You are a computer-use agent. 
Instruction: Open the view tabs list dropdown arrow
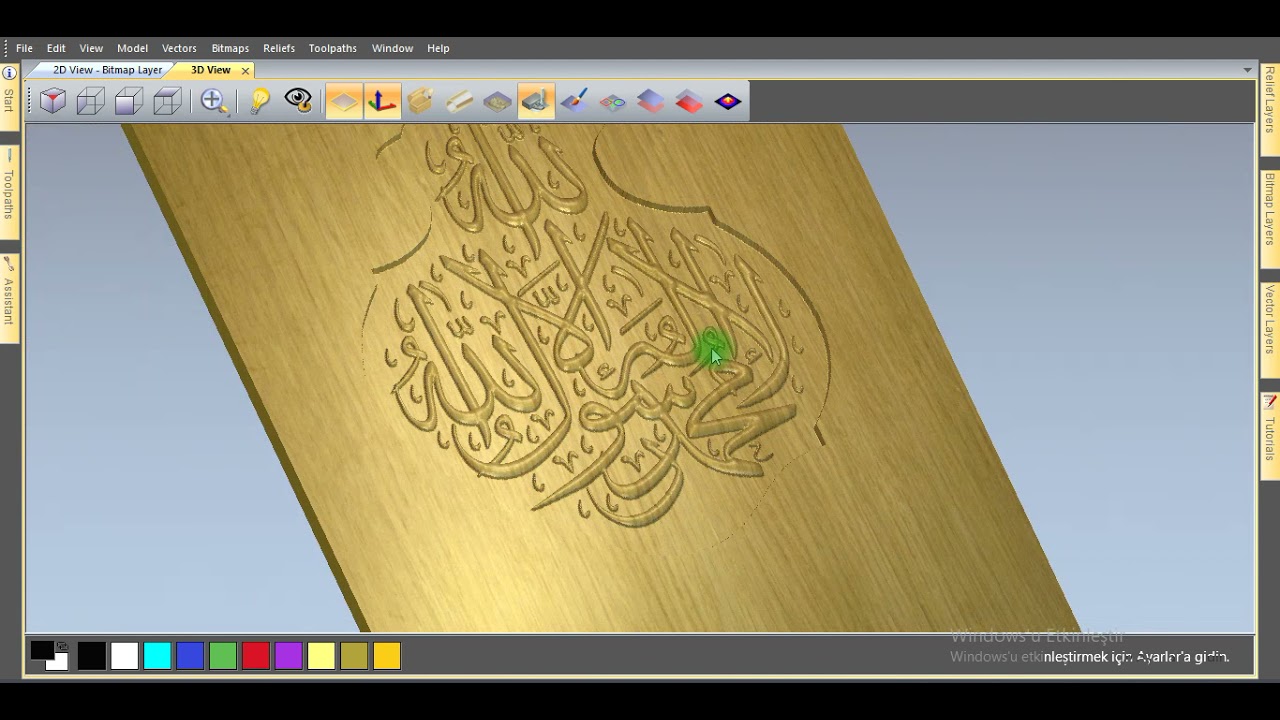[1247, 70]
